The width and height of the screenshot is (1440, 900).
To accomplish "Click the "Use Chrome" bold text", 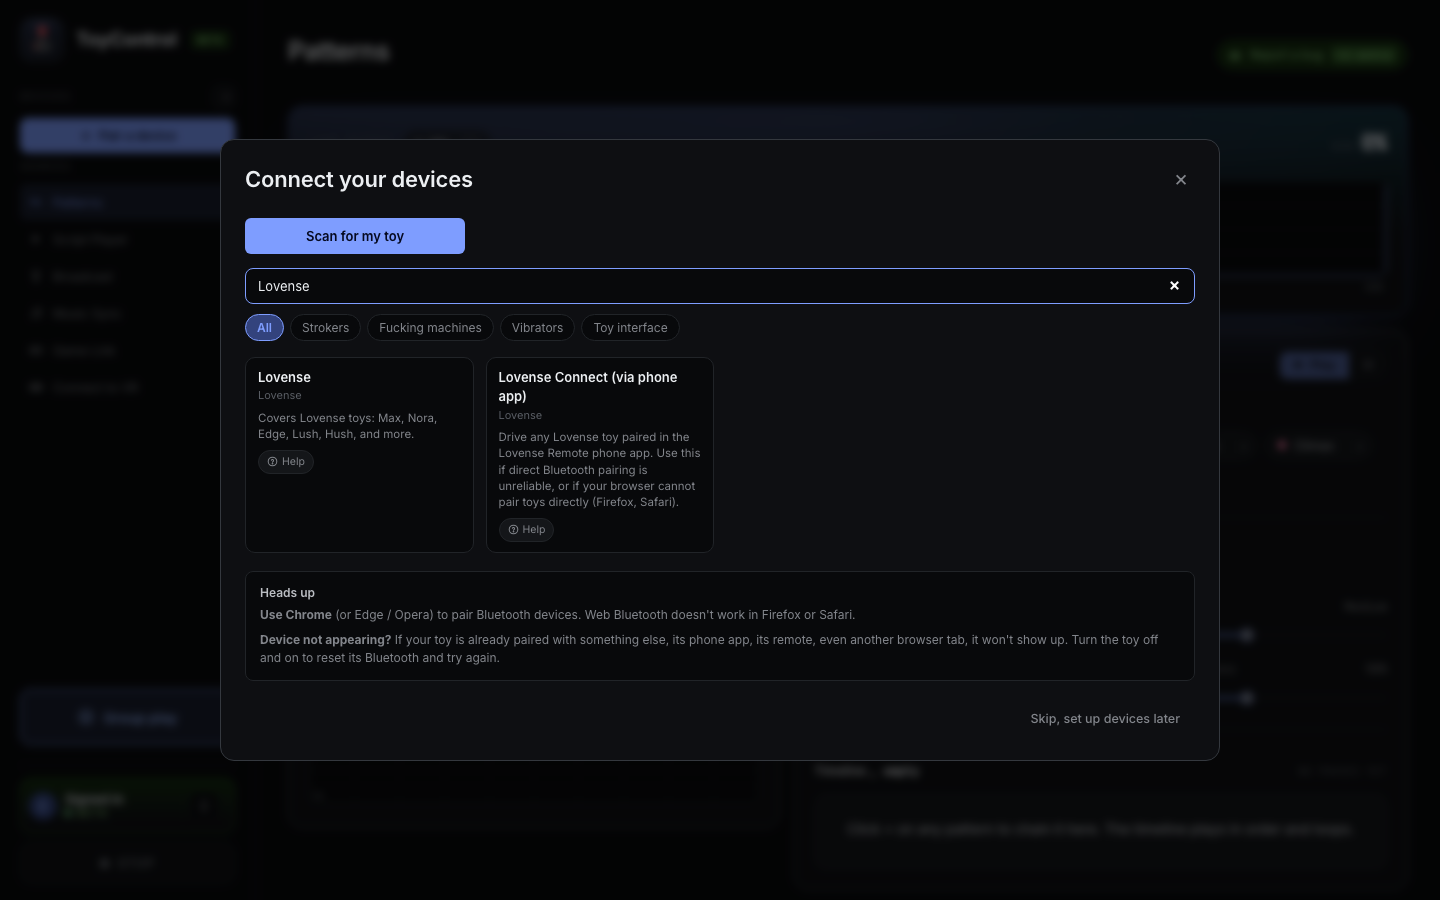I will click(296, 615).
